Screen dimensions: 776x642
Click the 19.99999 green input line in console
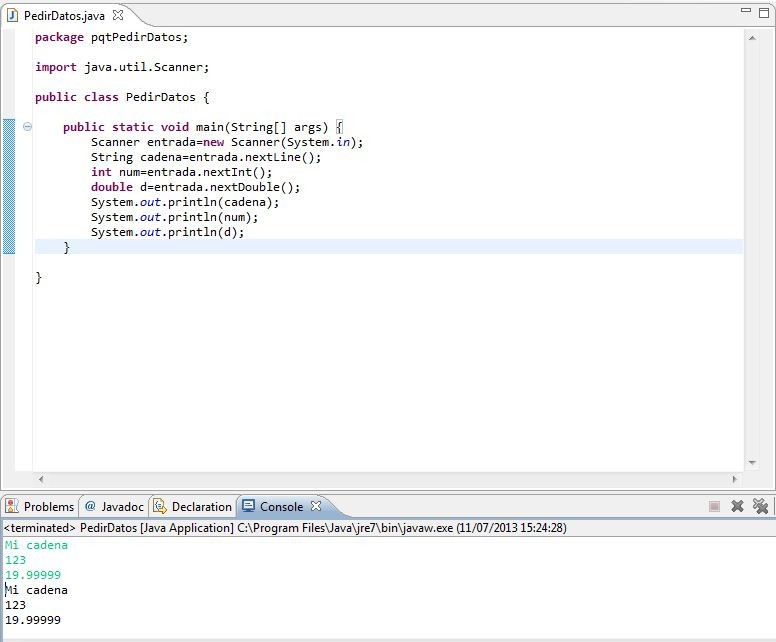(33, 575)
